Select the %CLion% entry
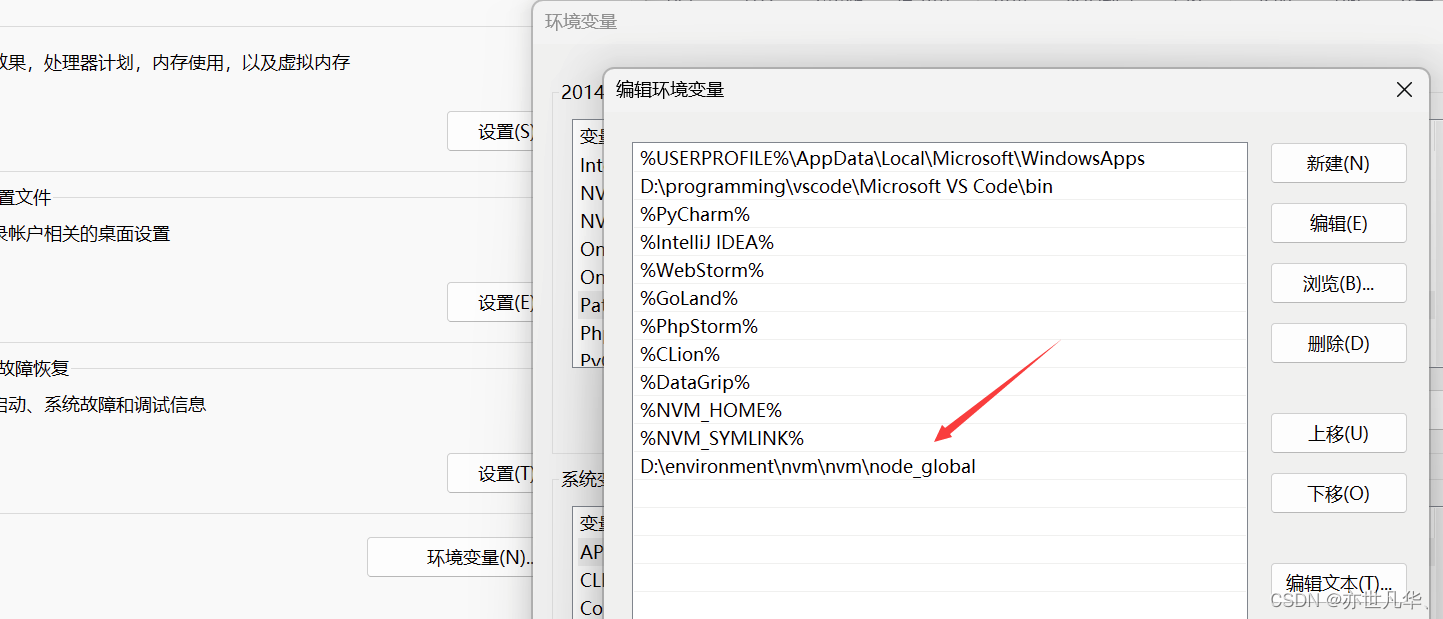The image size is (1443, 619). tap(940, 355)
